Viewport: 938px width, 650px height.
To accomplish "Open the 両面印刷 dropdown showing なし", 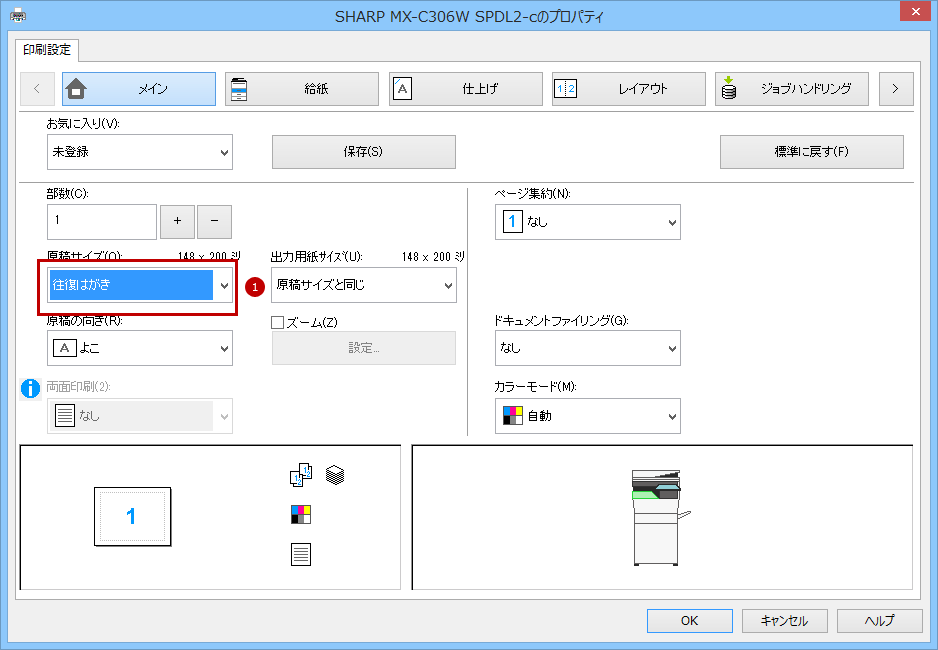I will pos(140,416).
